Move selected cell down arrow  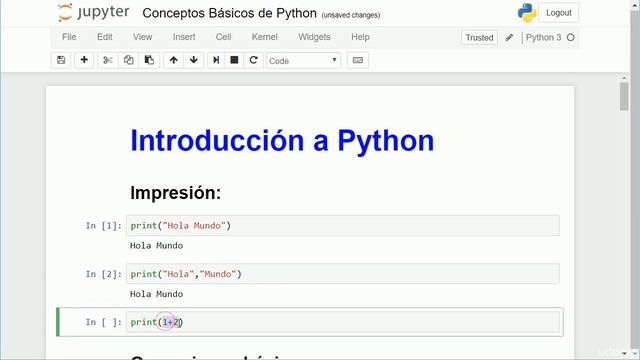pos(193,60)
